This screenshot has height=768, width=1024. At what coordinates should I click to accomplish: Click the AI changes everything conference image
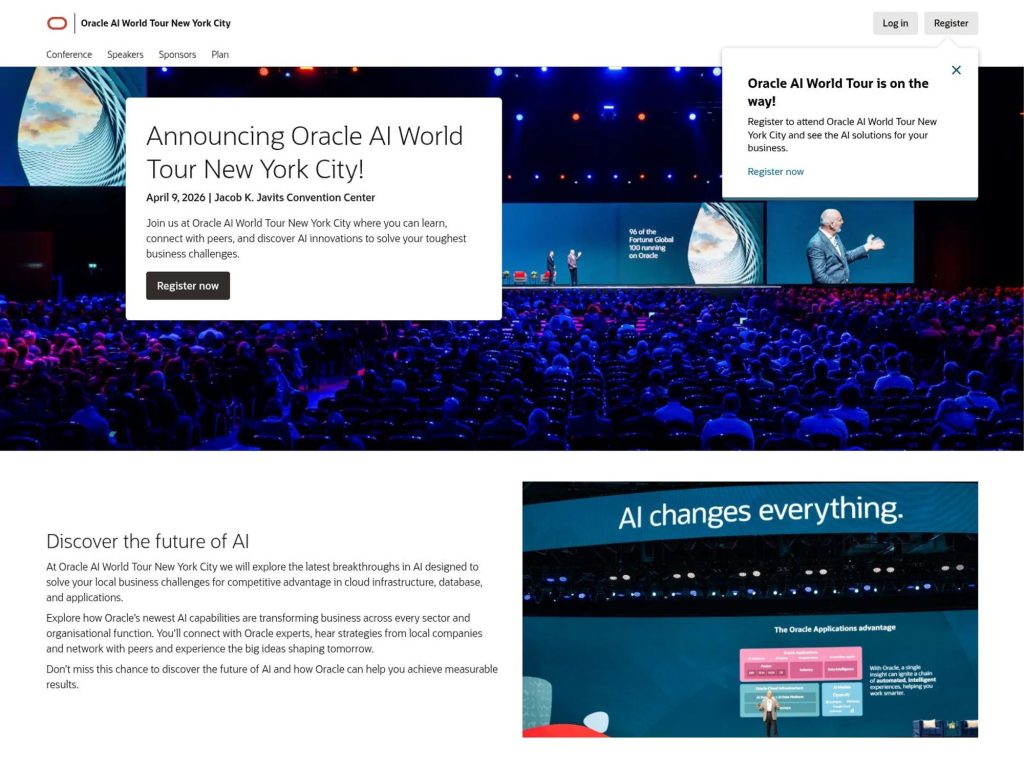[x=750, y=608]
